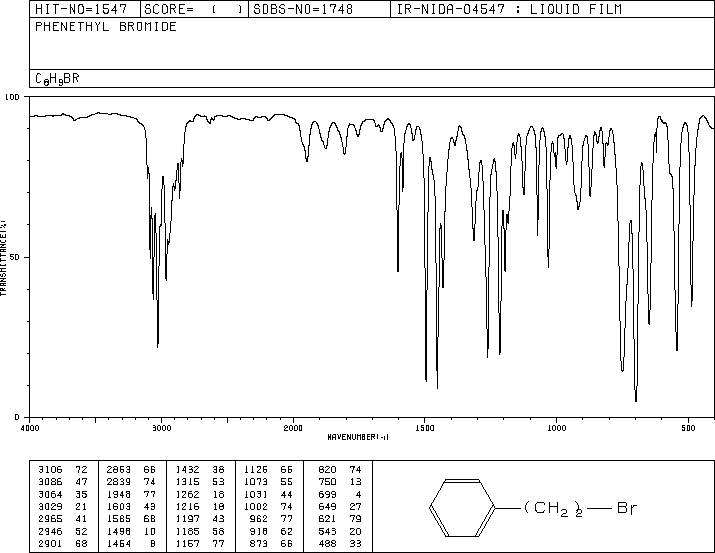
Task: Click the peak table value "1216"
Action: (x=187, y=506)
